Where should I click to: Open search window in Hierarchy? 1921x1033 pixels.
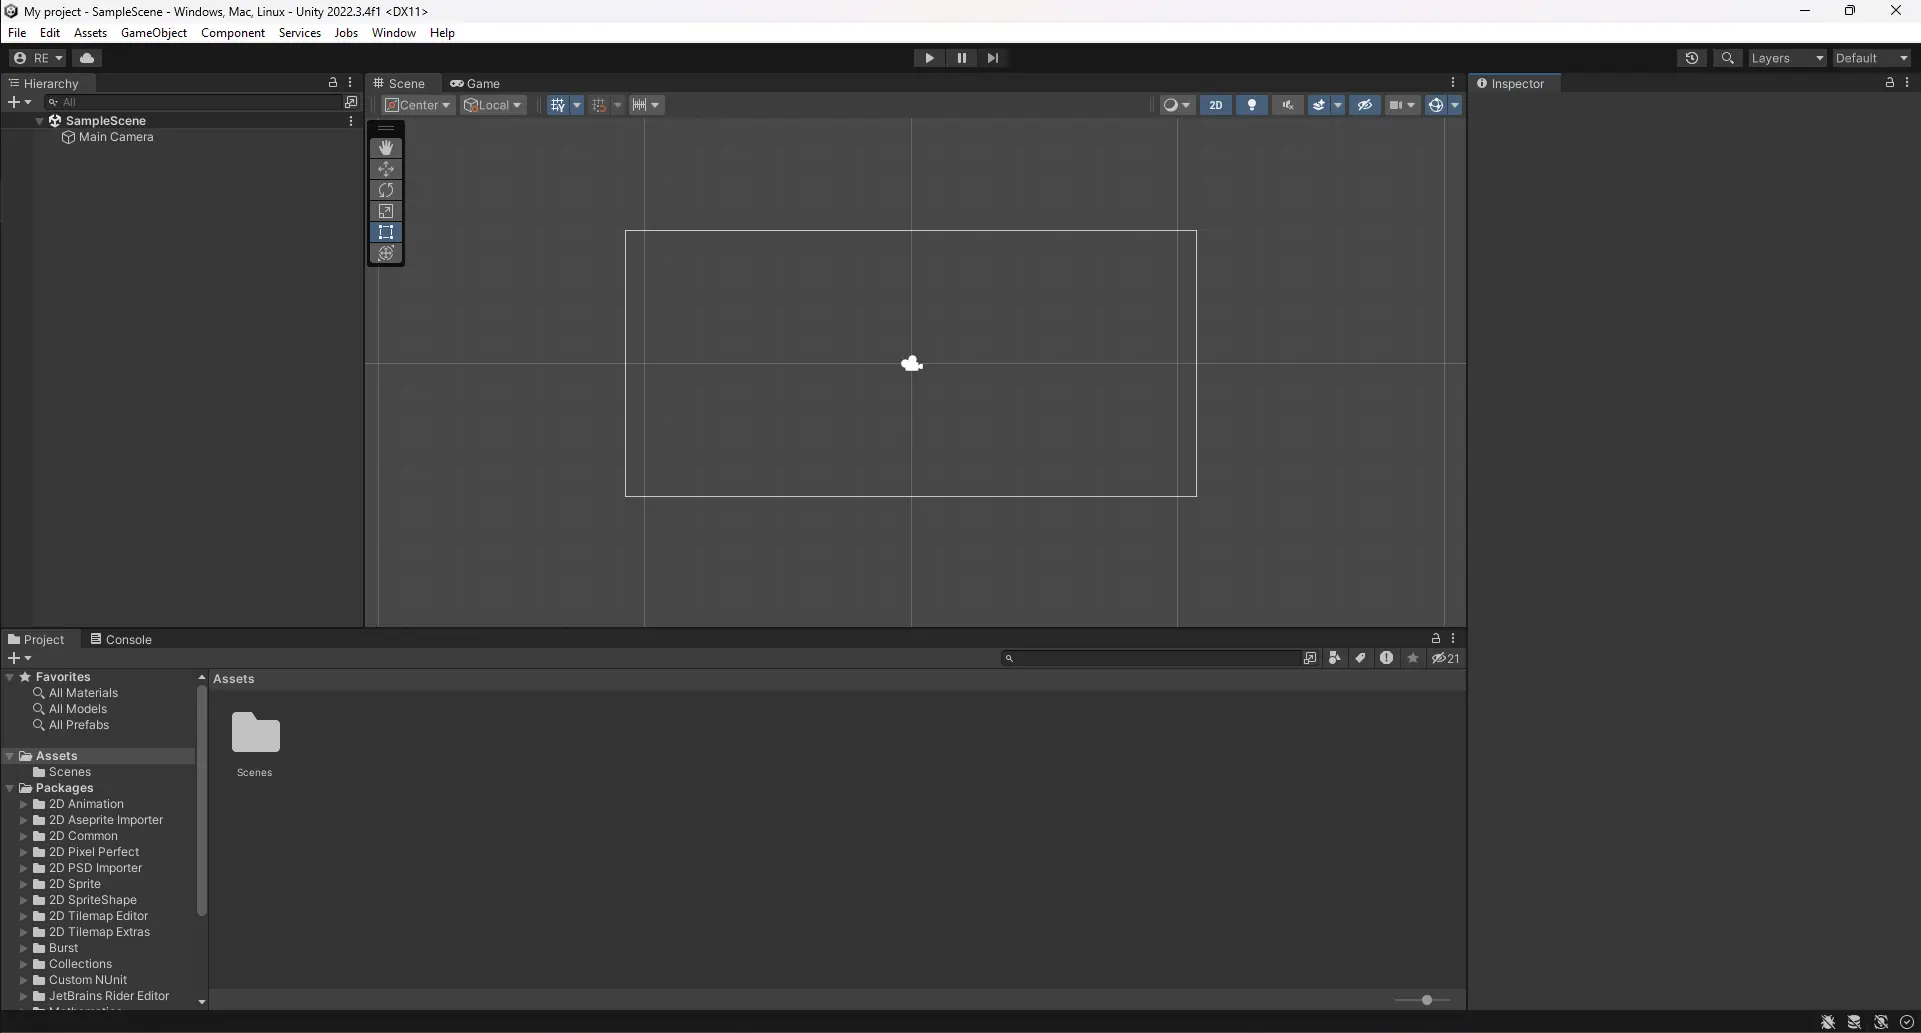351,102
